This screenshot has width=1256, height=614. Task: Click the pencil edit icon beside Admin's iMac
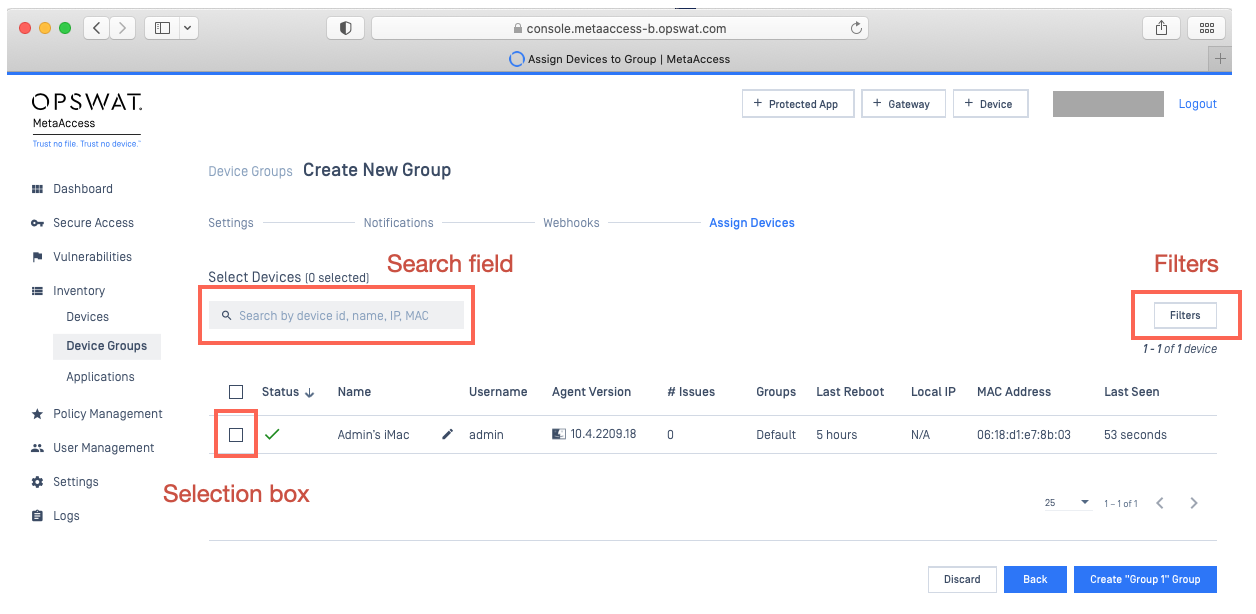point(448,435)
